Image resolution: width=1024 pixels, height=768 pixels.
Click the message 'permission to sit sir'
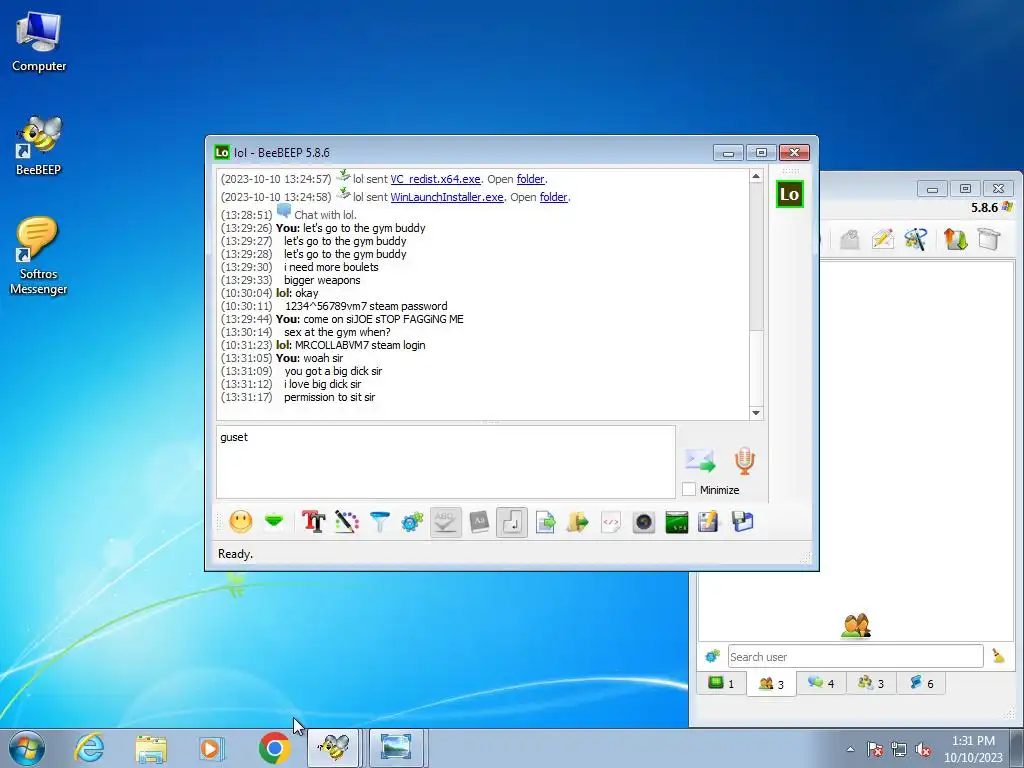[329, 397]
